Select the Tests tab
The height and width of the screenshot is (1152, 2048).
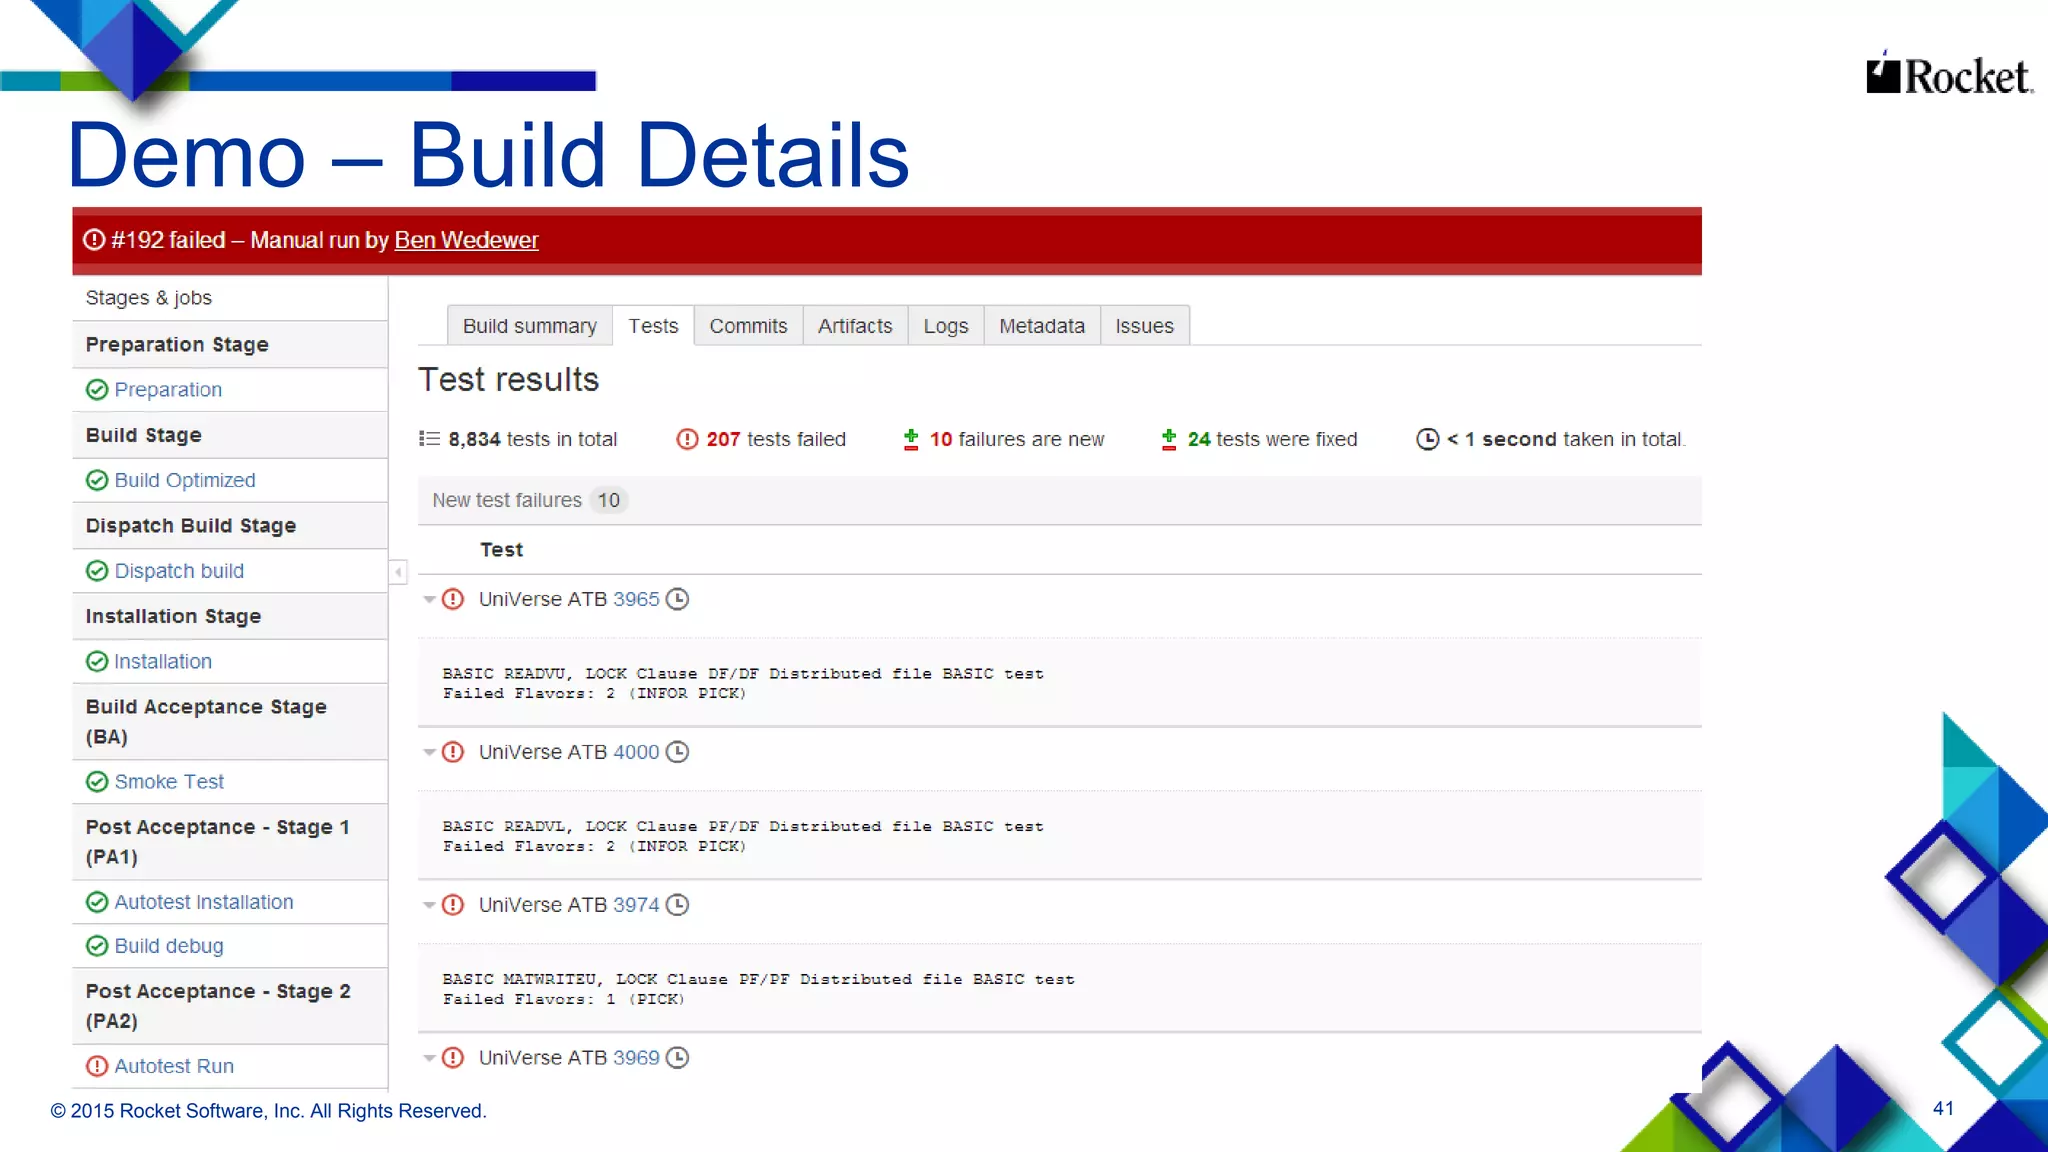click(x=653, y=326)
